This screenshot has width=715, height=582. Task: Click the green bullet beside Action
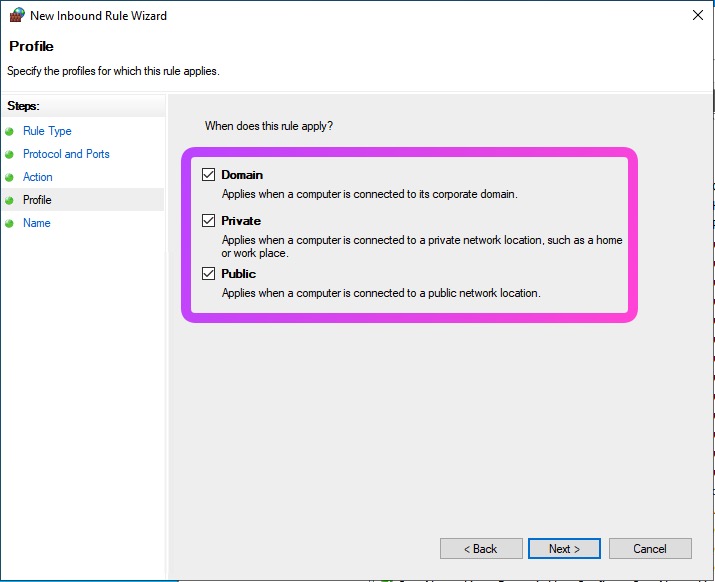[x=10, y=177]
